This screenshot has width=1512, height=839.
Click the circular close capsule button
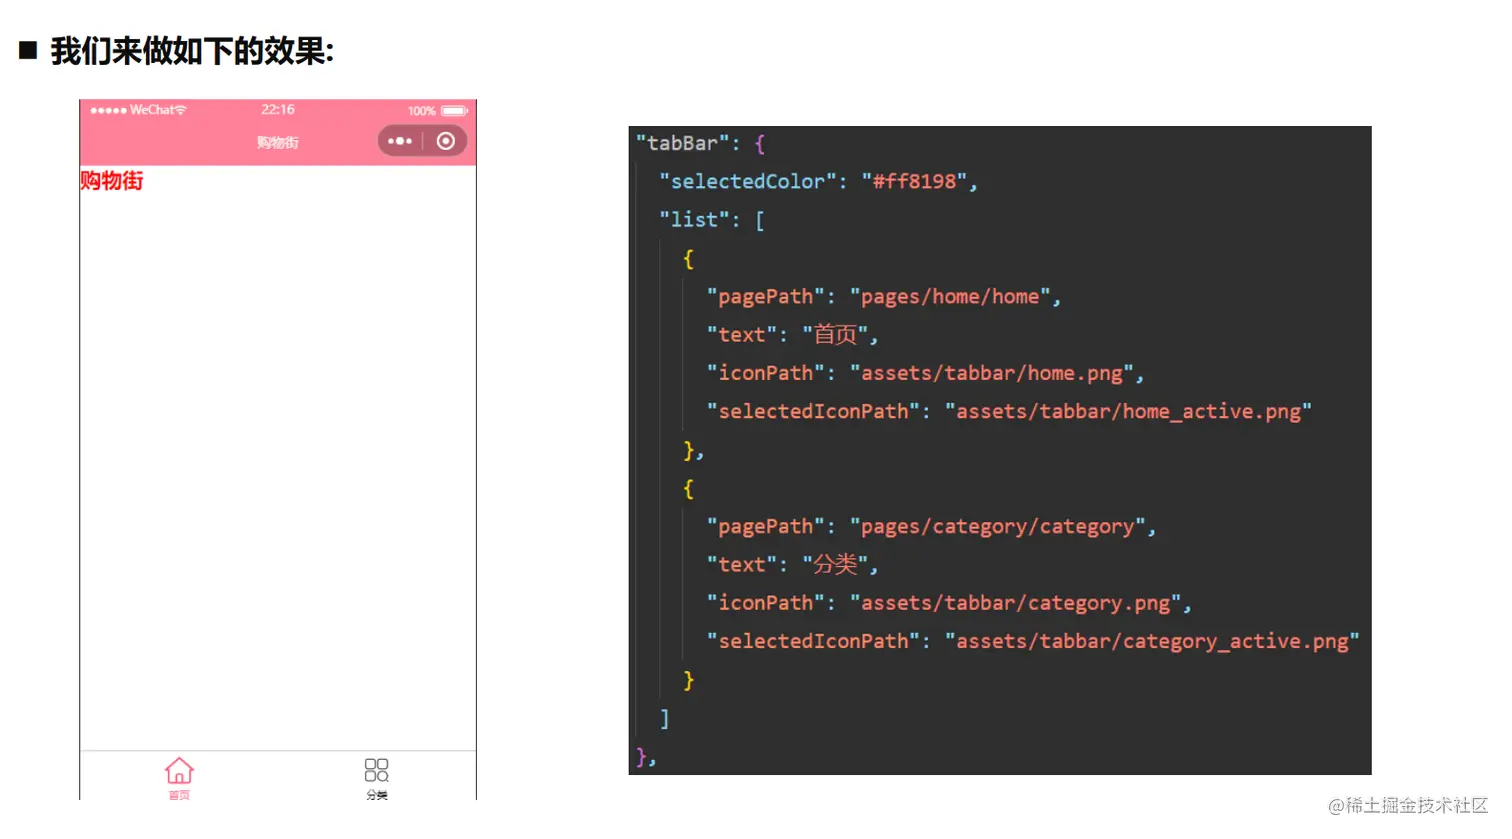(446, 141)
